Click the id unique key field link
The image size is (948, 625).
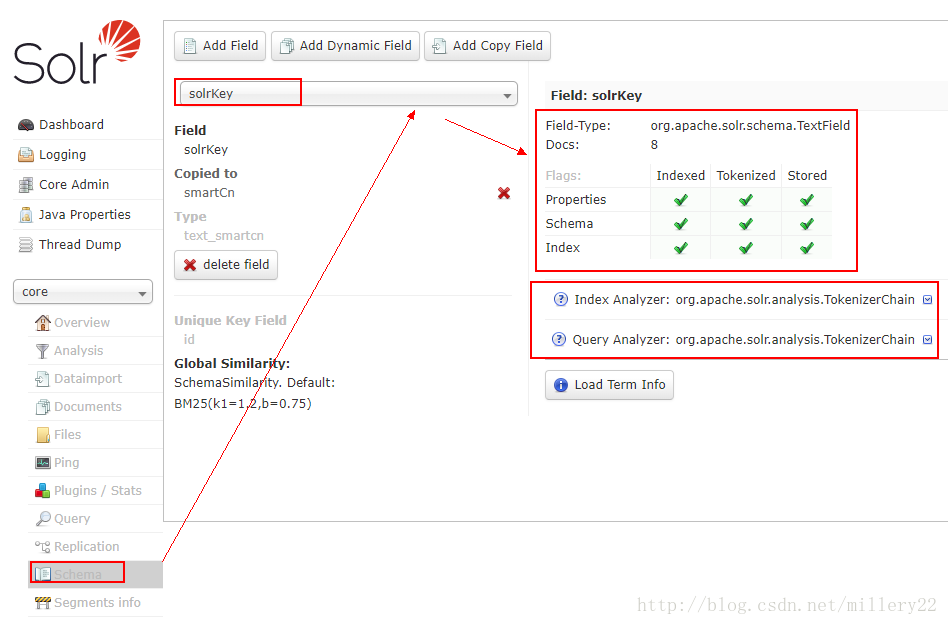[189, 340]
